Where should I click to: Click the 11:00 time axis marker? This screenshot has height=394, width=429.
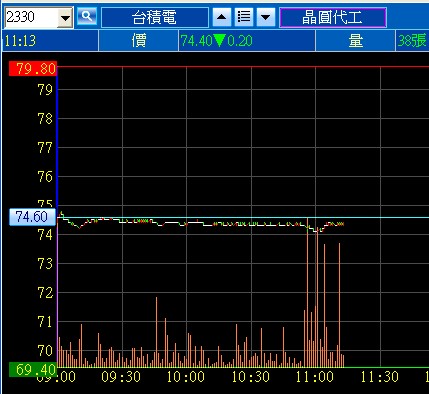(315, 377)
